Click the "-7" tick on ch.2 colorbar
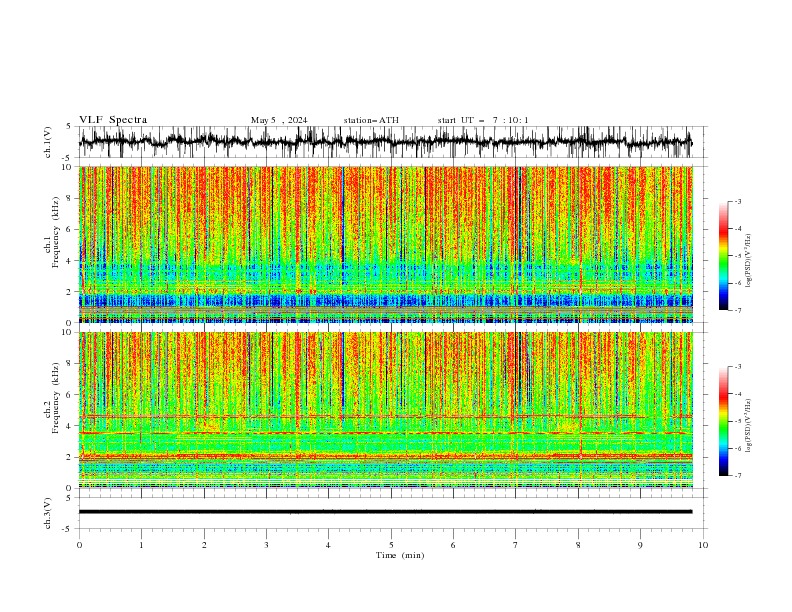Screen dimensions: 792x612 pos(738,476)
